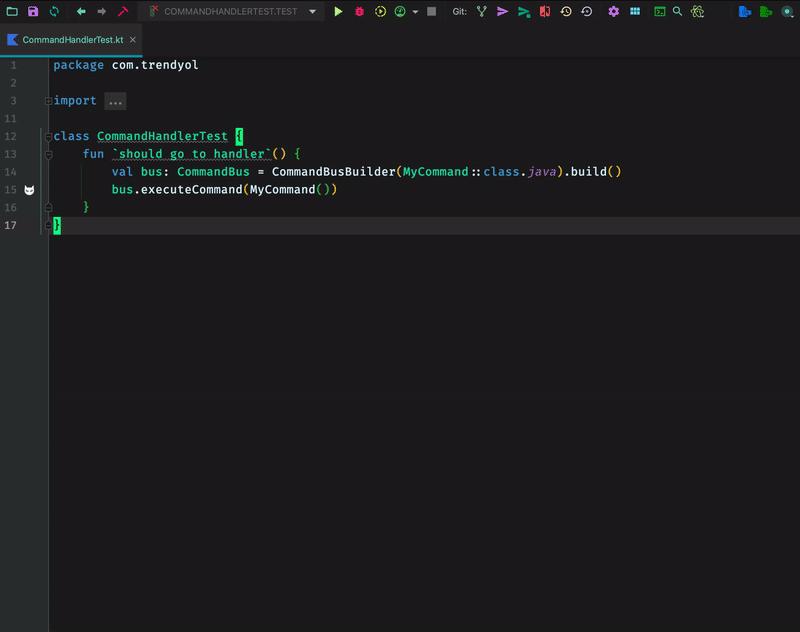Run tests with coverage icon
The height and width of the screenshot is (632, 800).
click(380, 13)
